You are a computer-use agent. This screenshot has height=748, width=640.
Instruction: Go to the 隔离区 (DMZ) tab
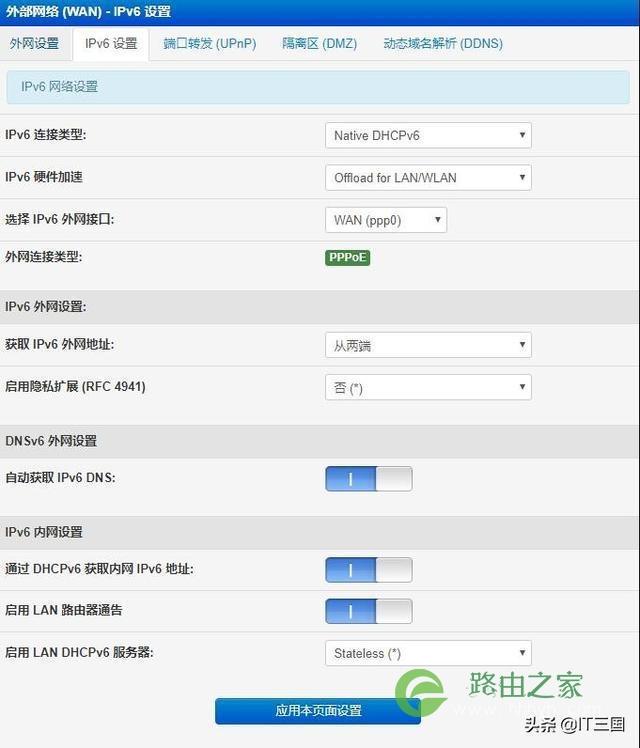click(320, 44)
